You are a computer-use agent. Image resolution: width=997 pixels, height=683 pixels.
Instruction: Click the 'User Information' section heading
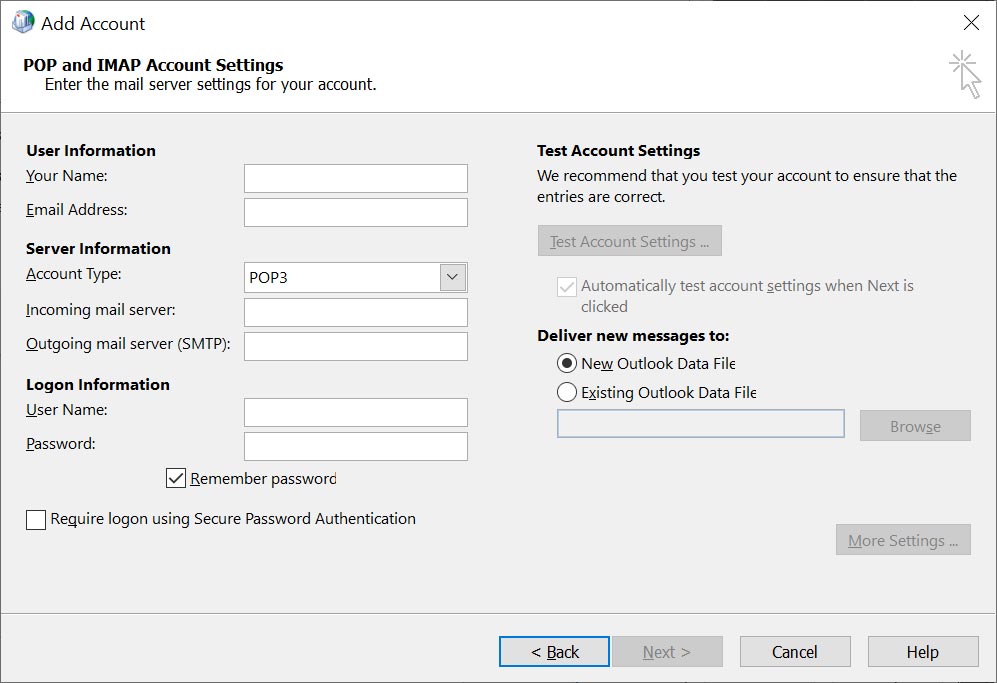point(91,151)
